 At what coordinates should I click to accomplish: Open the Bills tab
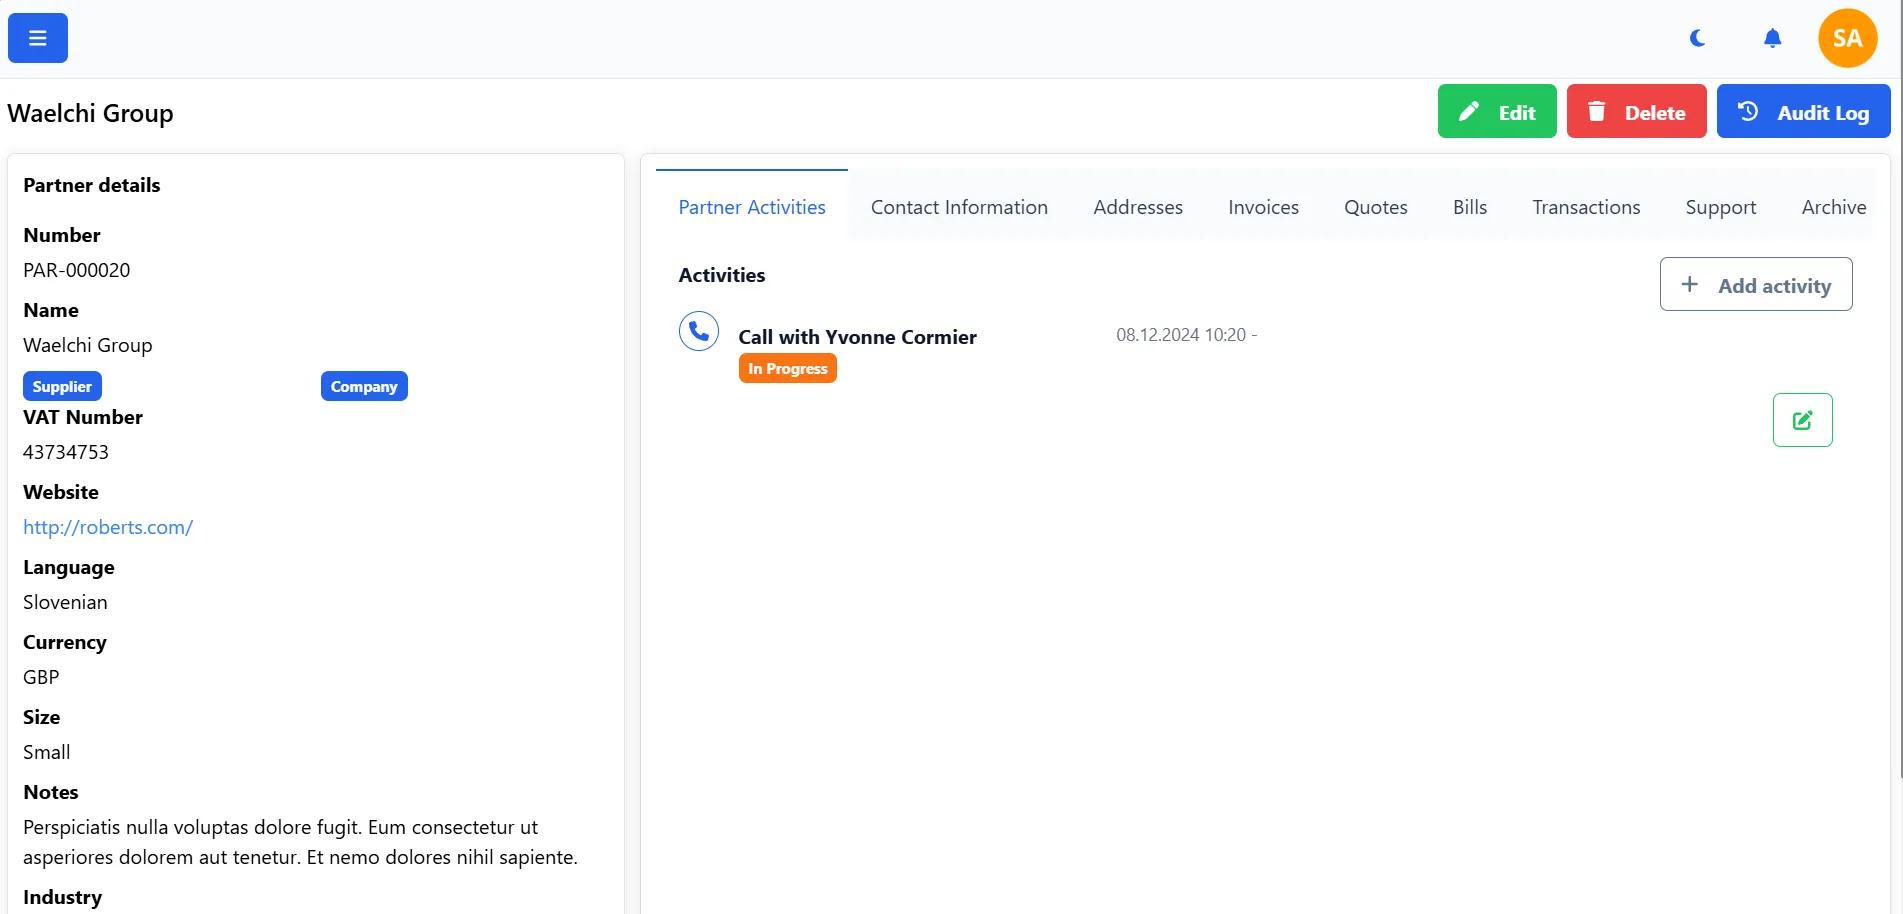coord(1469,207)
